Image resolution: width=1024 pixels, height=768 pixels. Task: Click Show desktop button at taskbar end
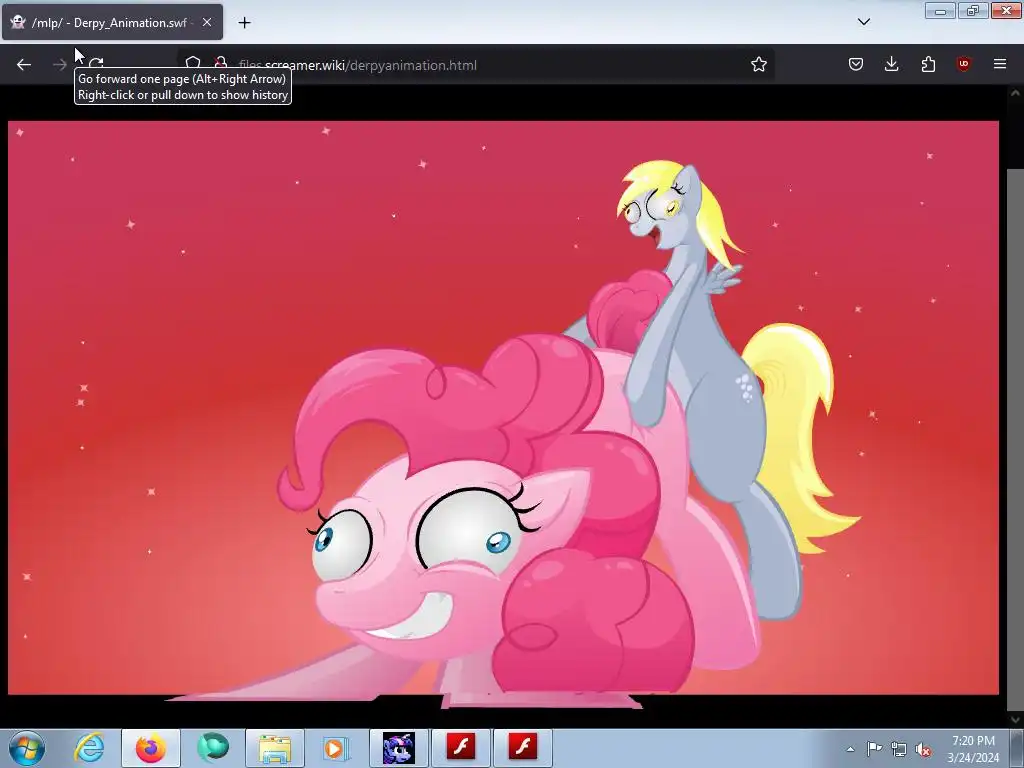tap(1017, 748)
